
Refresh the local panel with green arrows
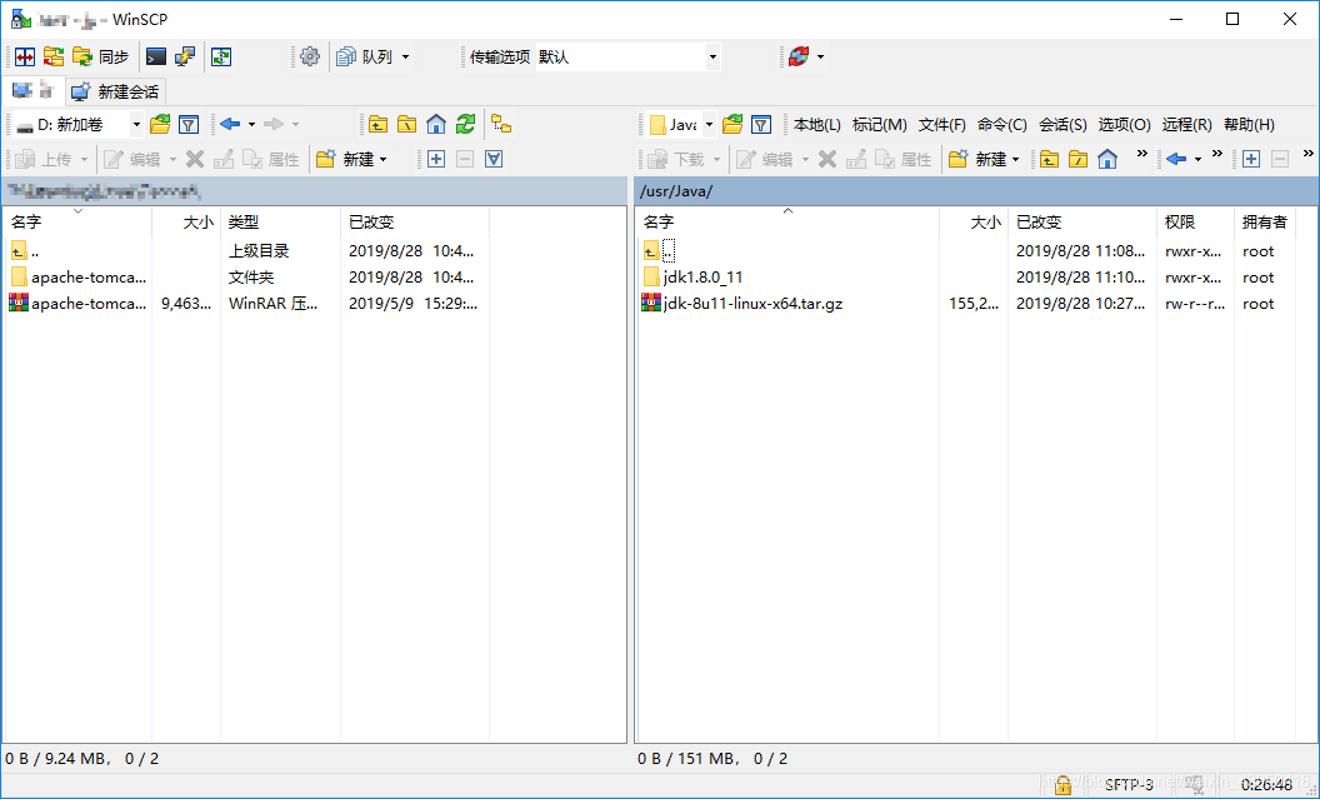pos(465,125)
